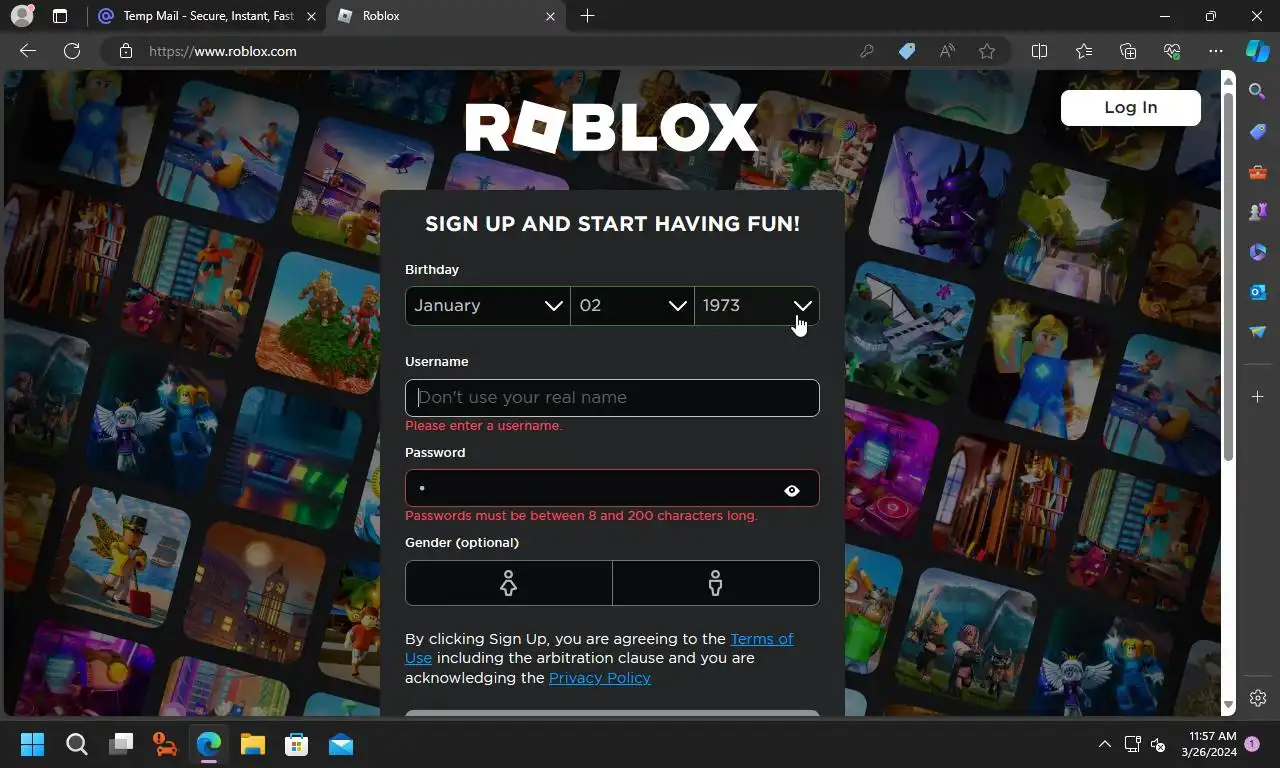
Task: Open the Mail app from taskbar
Action: [x=341, y=744]
